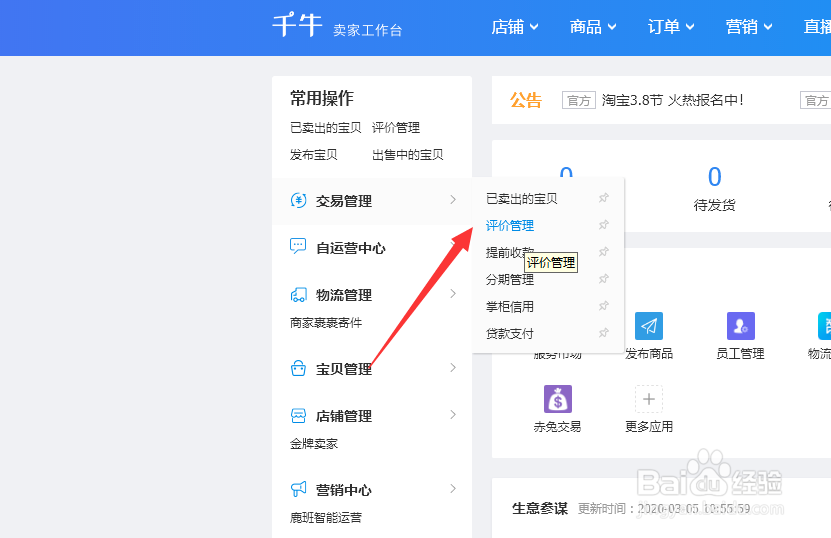Click the 自运营中心 menu label
Screen dimensions: 831x538
click(x=351, y=248)
